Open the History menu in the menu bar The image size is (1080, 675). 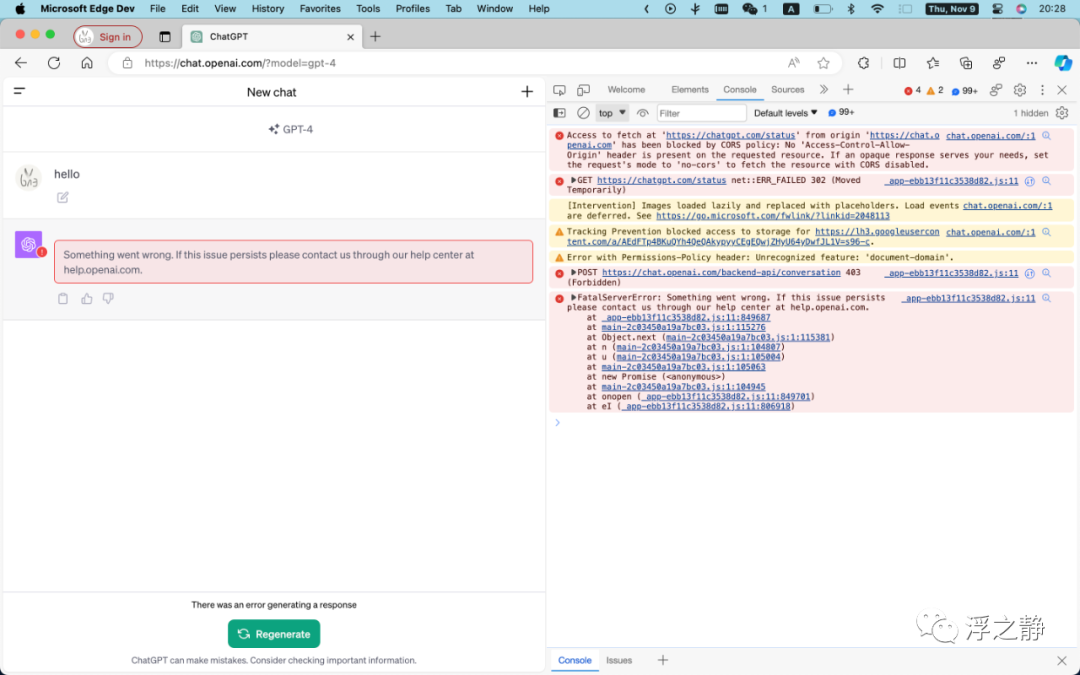(267, 9)
